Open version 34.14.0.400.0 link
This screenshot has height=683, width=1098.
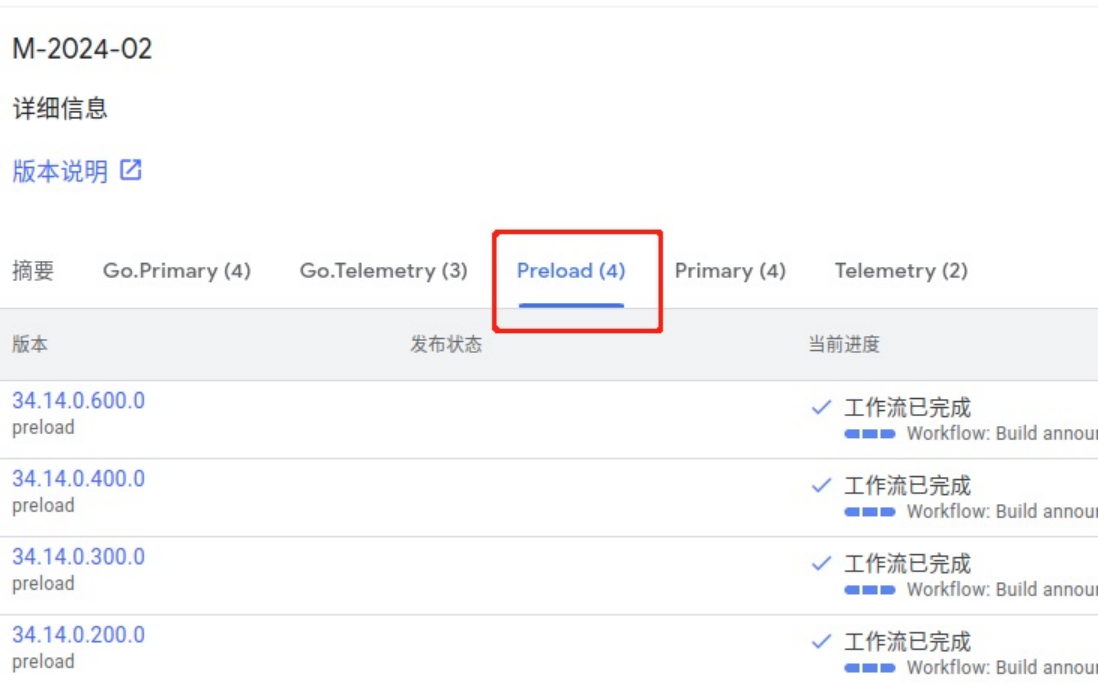pos(78,478)
